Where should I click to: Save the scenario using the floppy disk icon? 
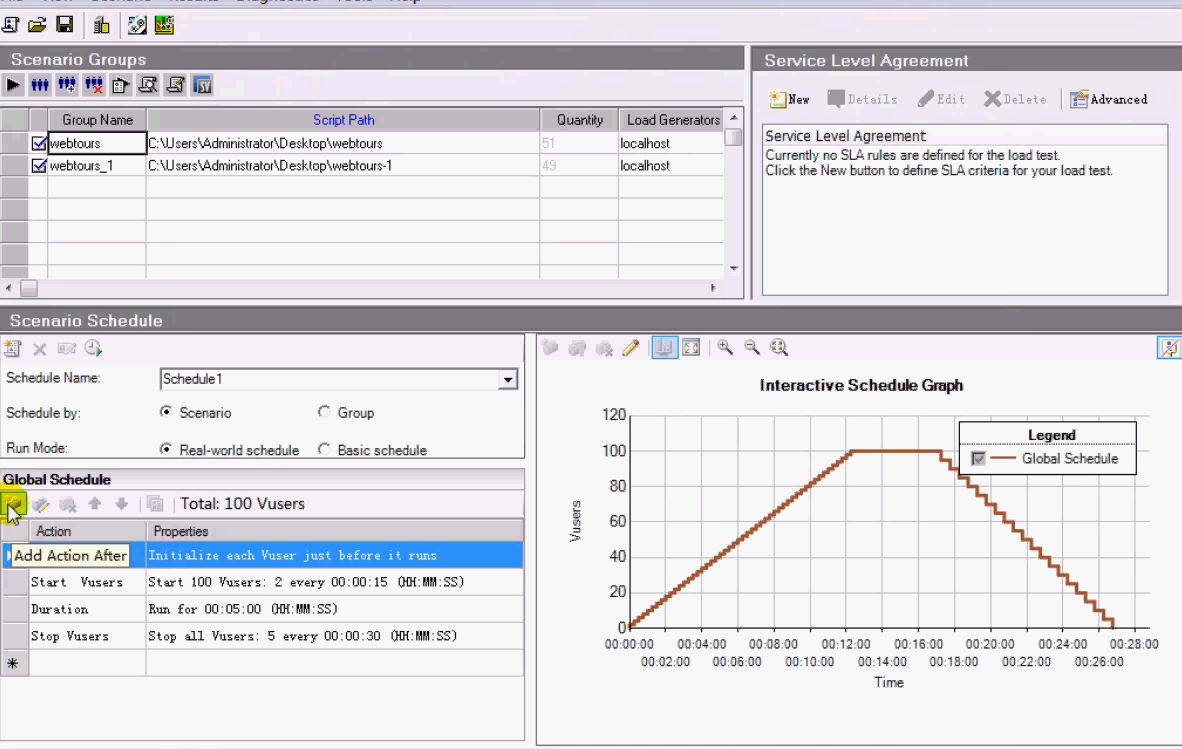[65, 25]
